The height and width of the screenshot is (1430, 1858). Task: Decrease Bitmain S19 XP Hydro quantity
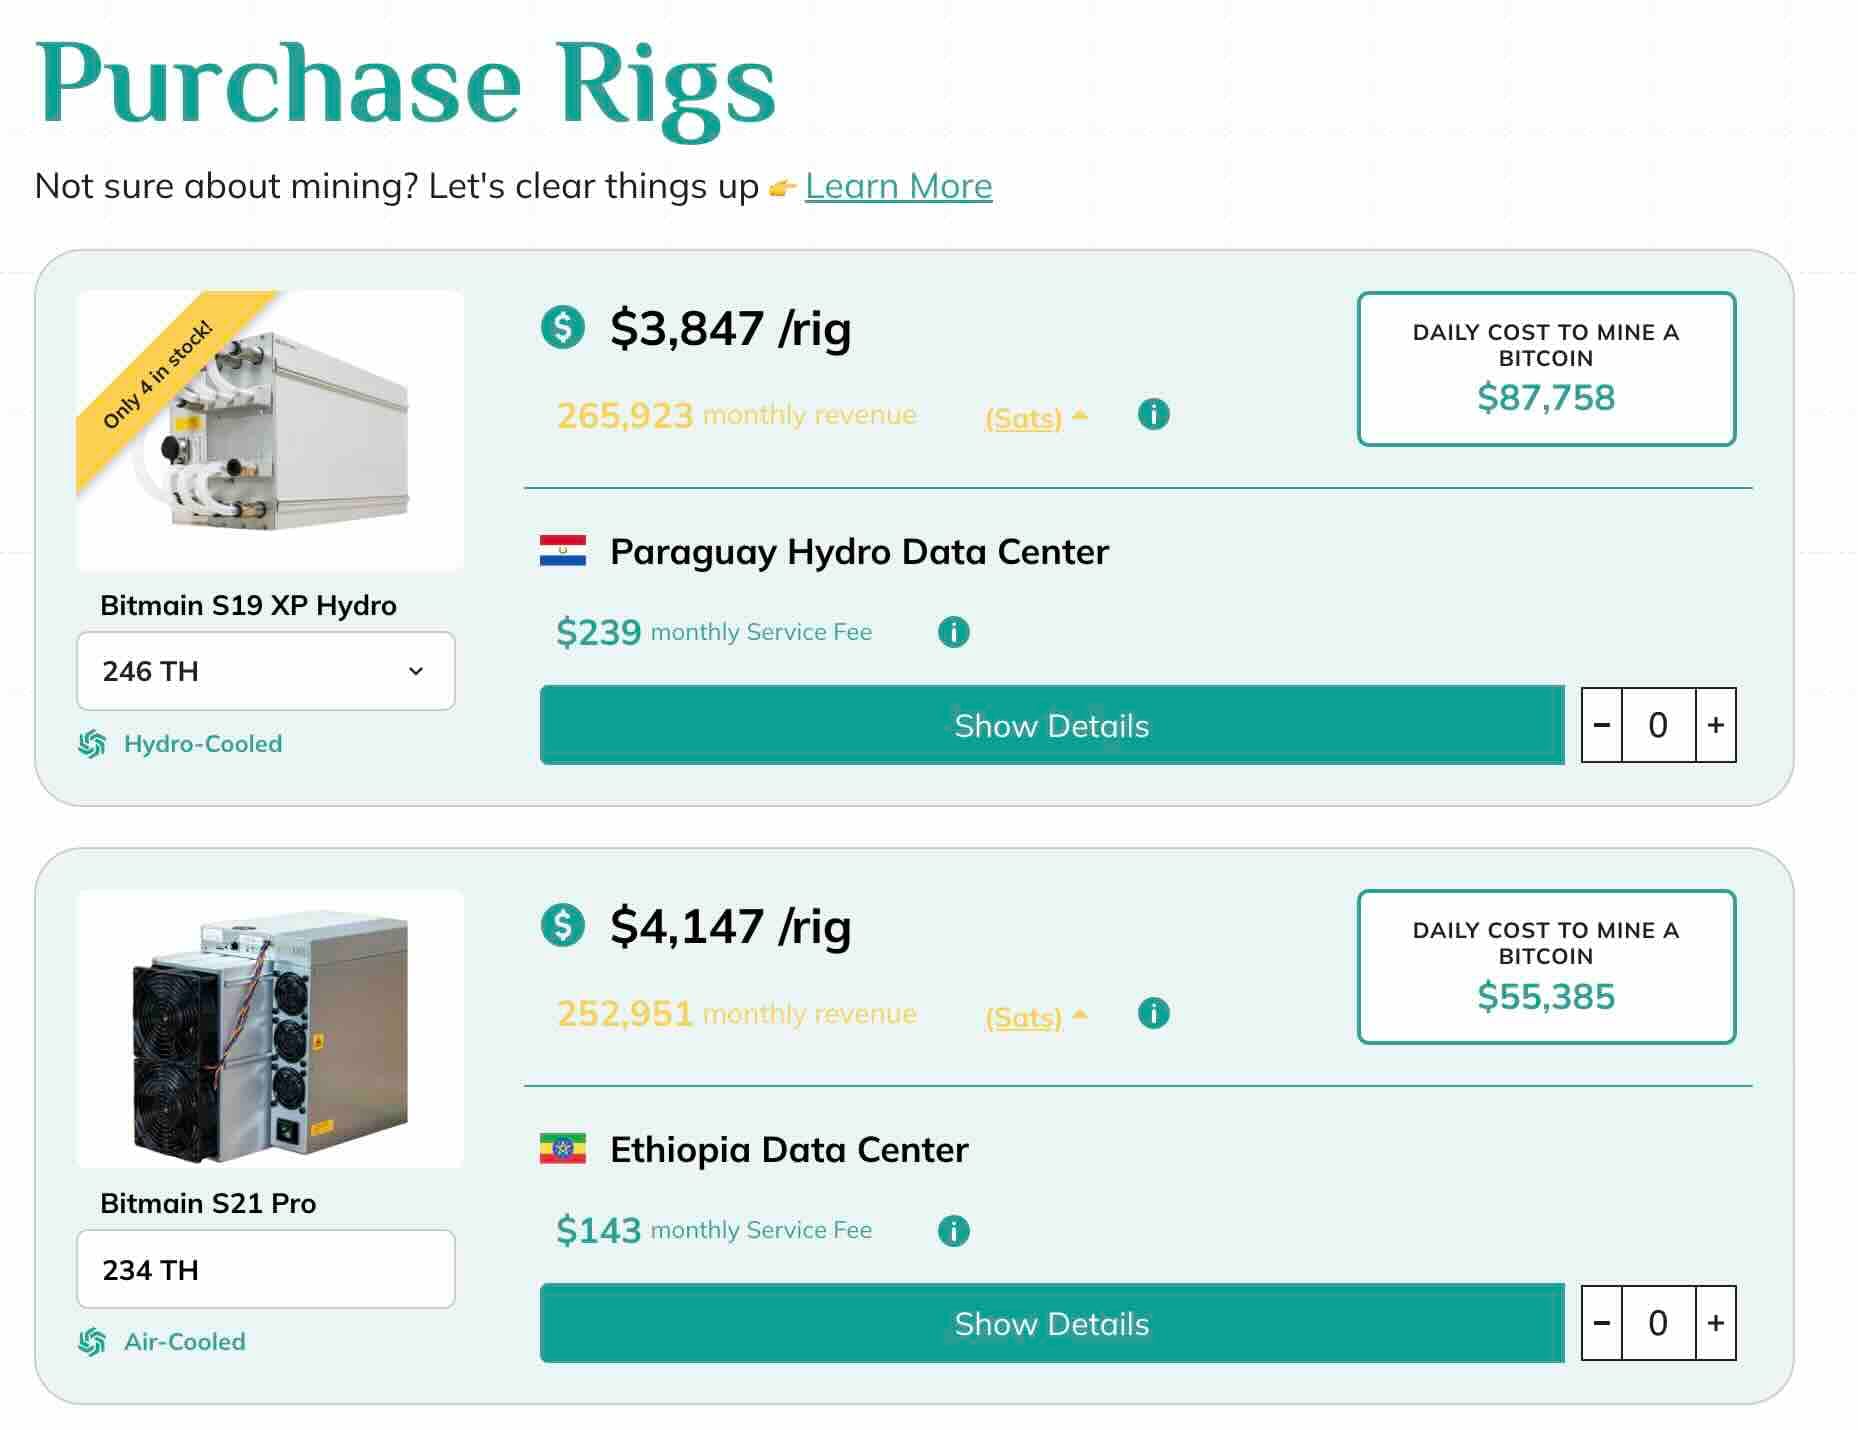1601,725
